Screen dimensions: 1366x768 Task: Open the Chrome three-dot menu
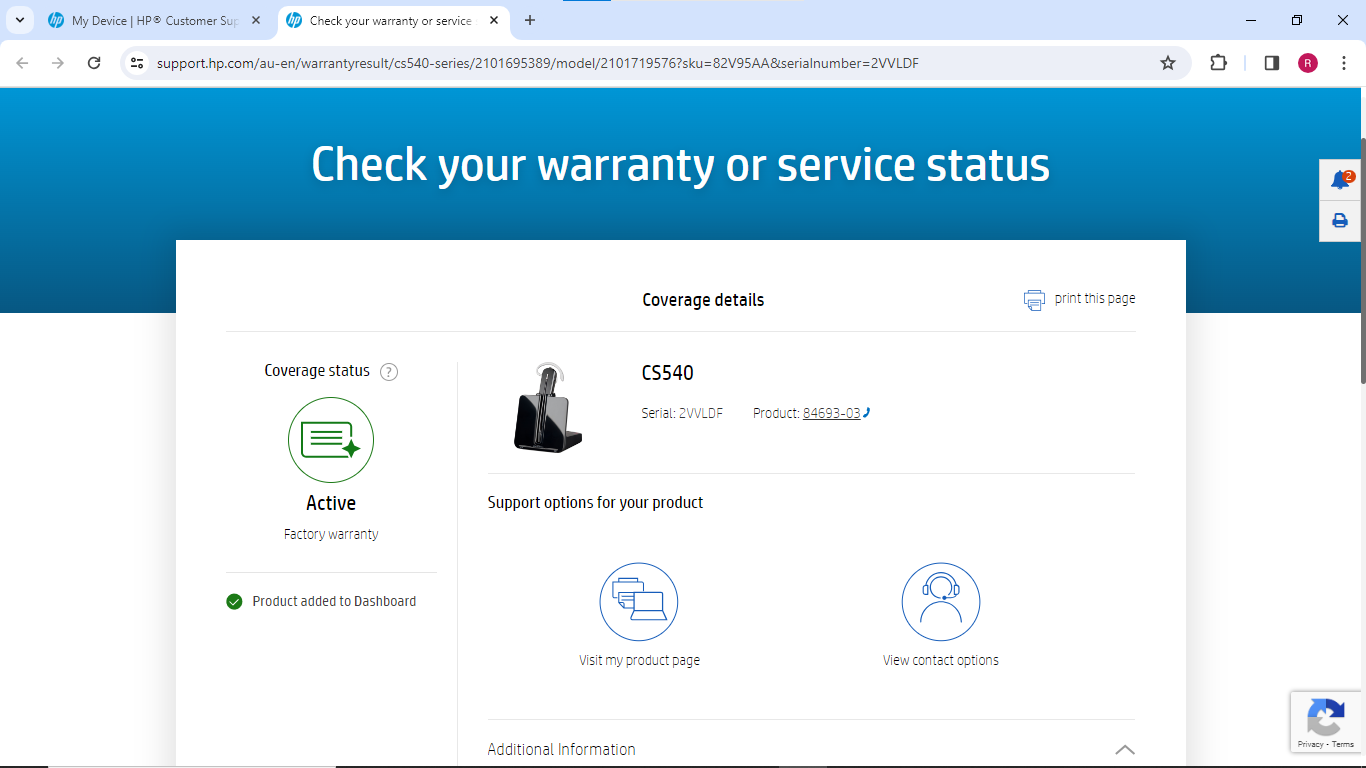tap(1344, 63)
